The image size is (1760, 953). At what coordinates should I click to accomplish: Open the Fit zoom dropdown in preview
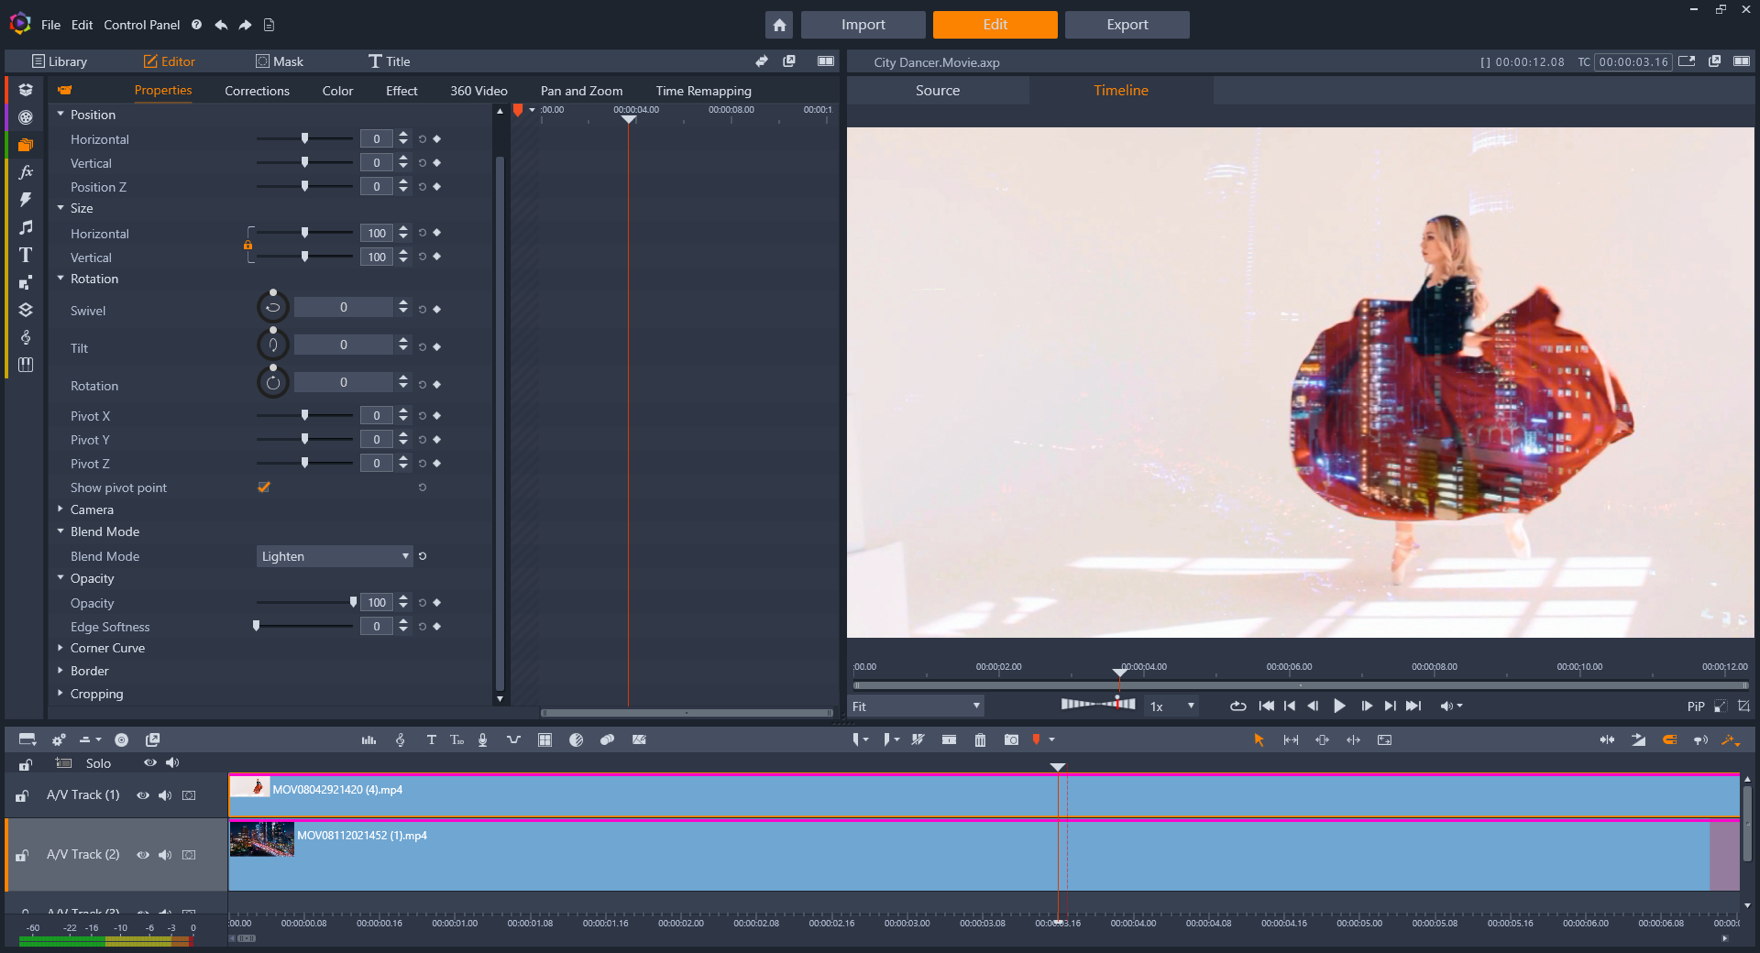coord(915,707)
